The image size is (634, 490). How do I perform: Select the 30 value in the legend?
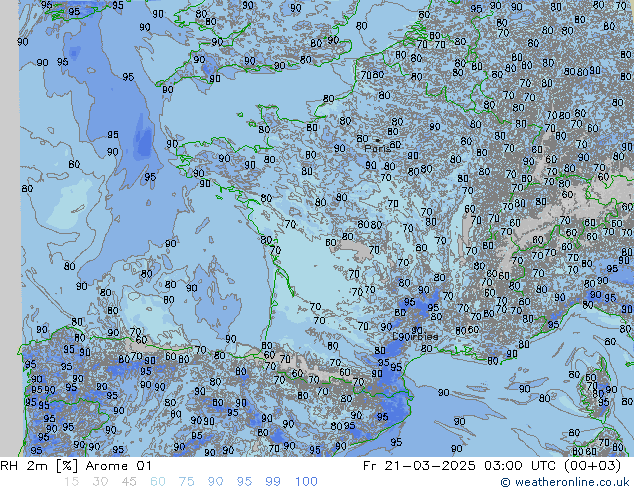pos(100,482)
